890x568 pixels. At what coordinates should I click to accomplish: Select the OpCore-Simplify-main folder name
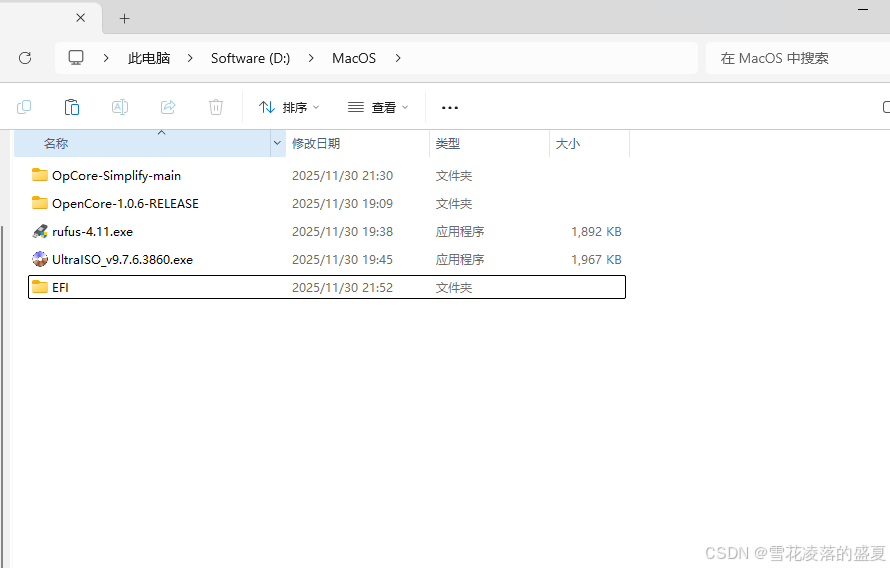click(x=116, y=176)
